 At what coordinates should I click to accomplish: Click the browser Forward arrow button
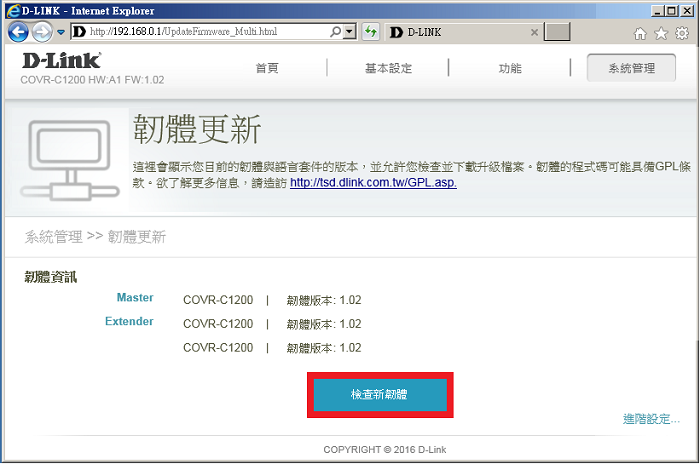[41, 32]
